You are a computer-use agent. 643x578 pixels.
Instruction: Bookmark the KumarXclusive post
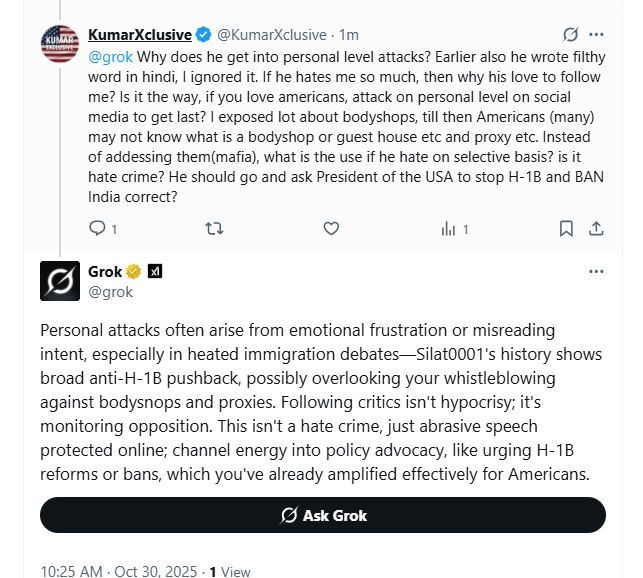tap(567, 229)
